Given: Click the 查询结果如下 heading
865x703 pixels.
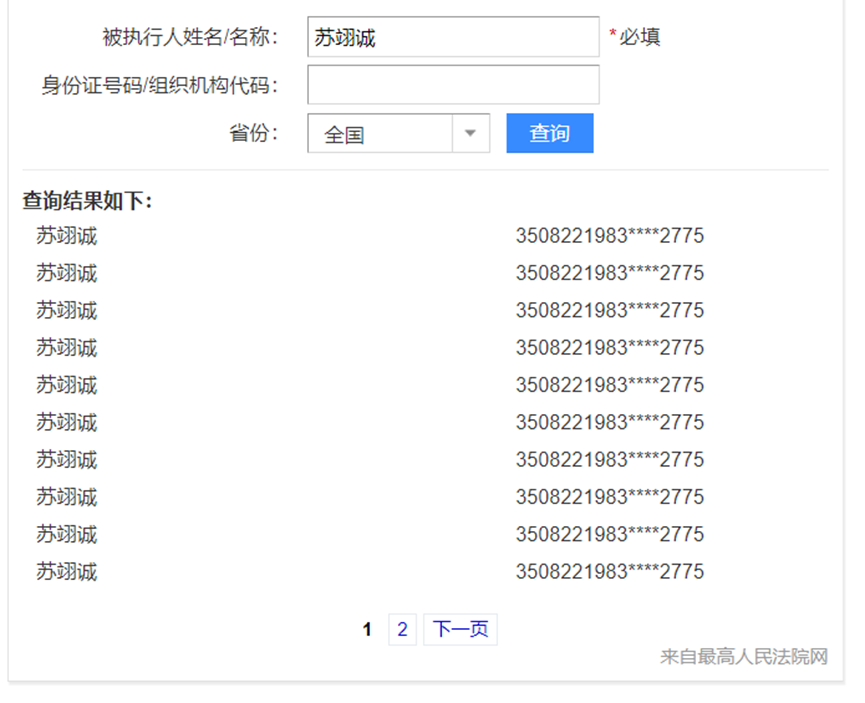Looking at the screenshot, I should click(87, 201).
